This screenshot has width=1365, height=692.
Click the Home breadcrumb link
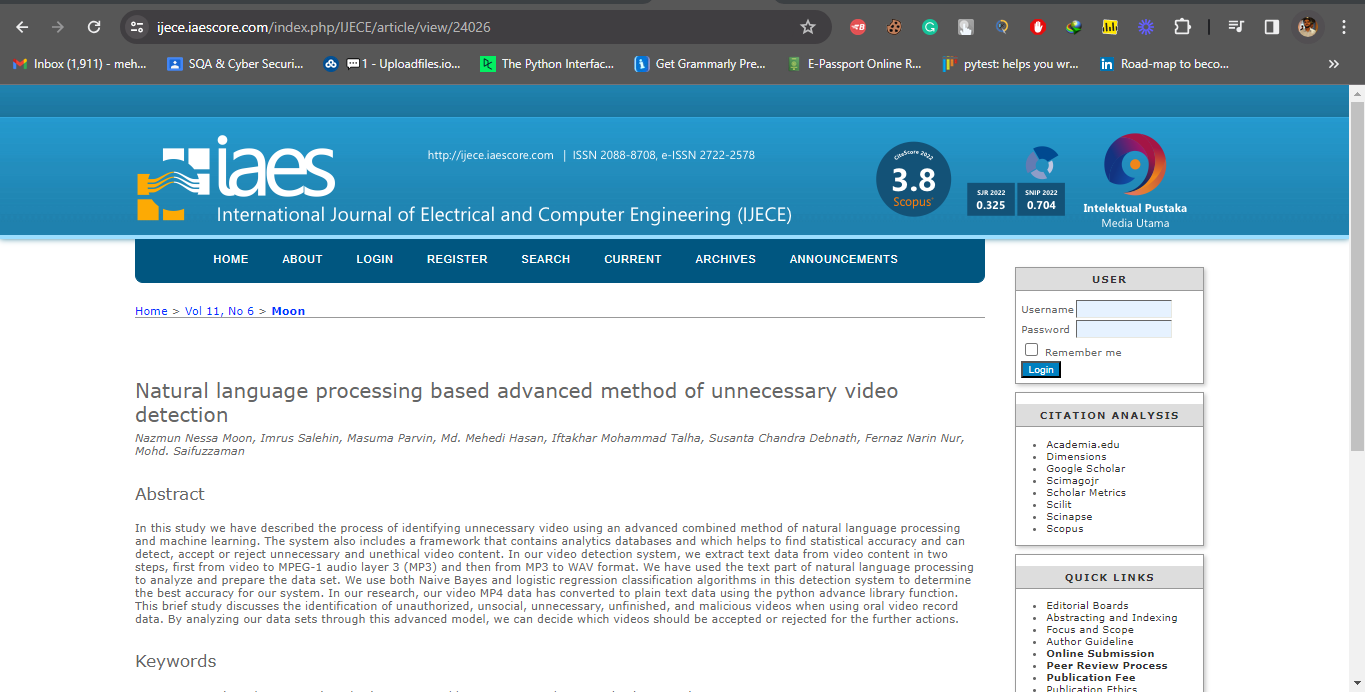click(x=151, y=311)
